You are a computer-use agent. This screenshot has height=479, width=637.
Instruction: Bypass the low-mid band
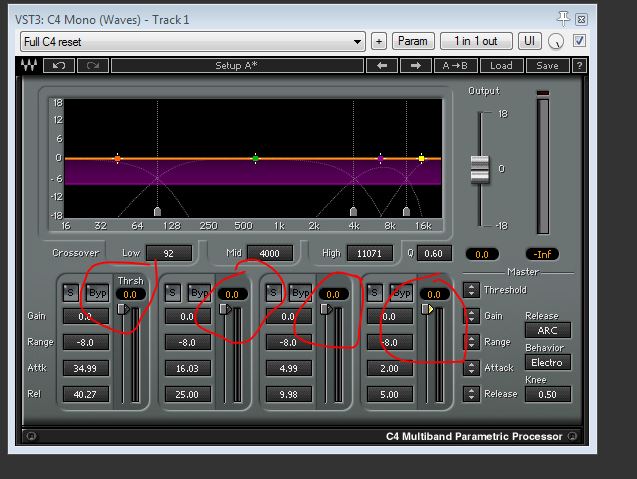[199, 293]
